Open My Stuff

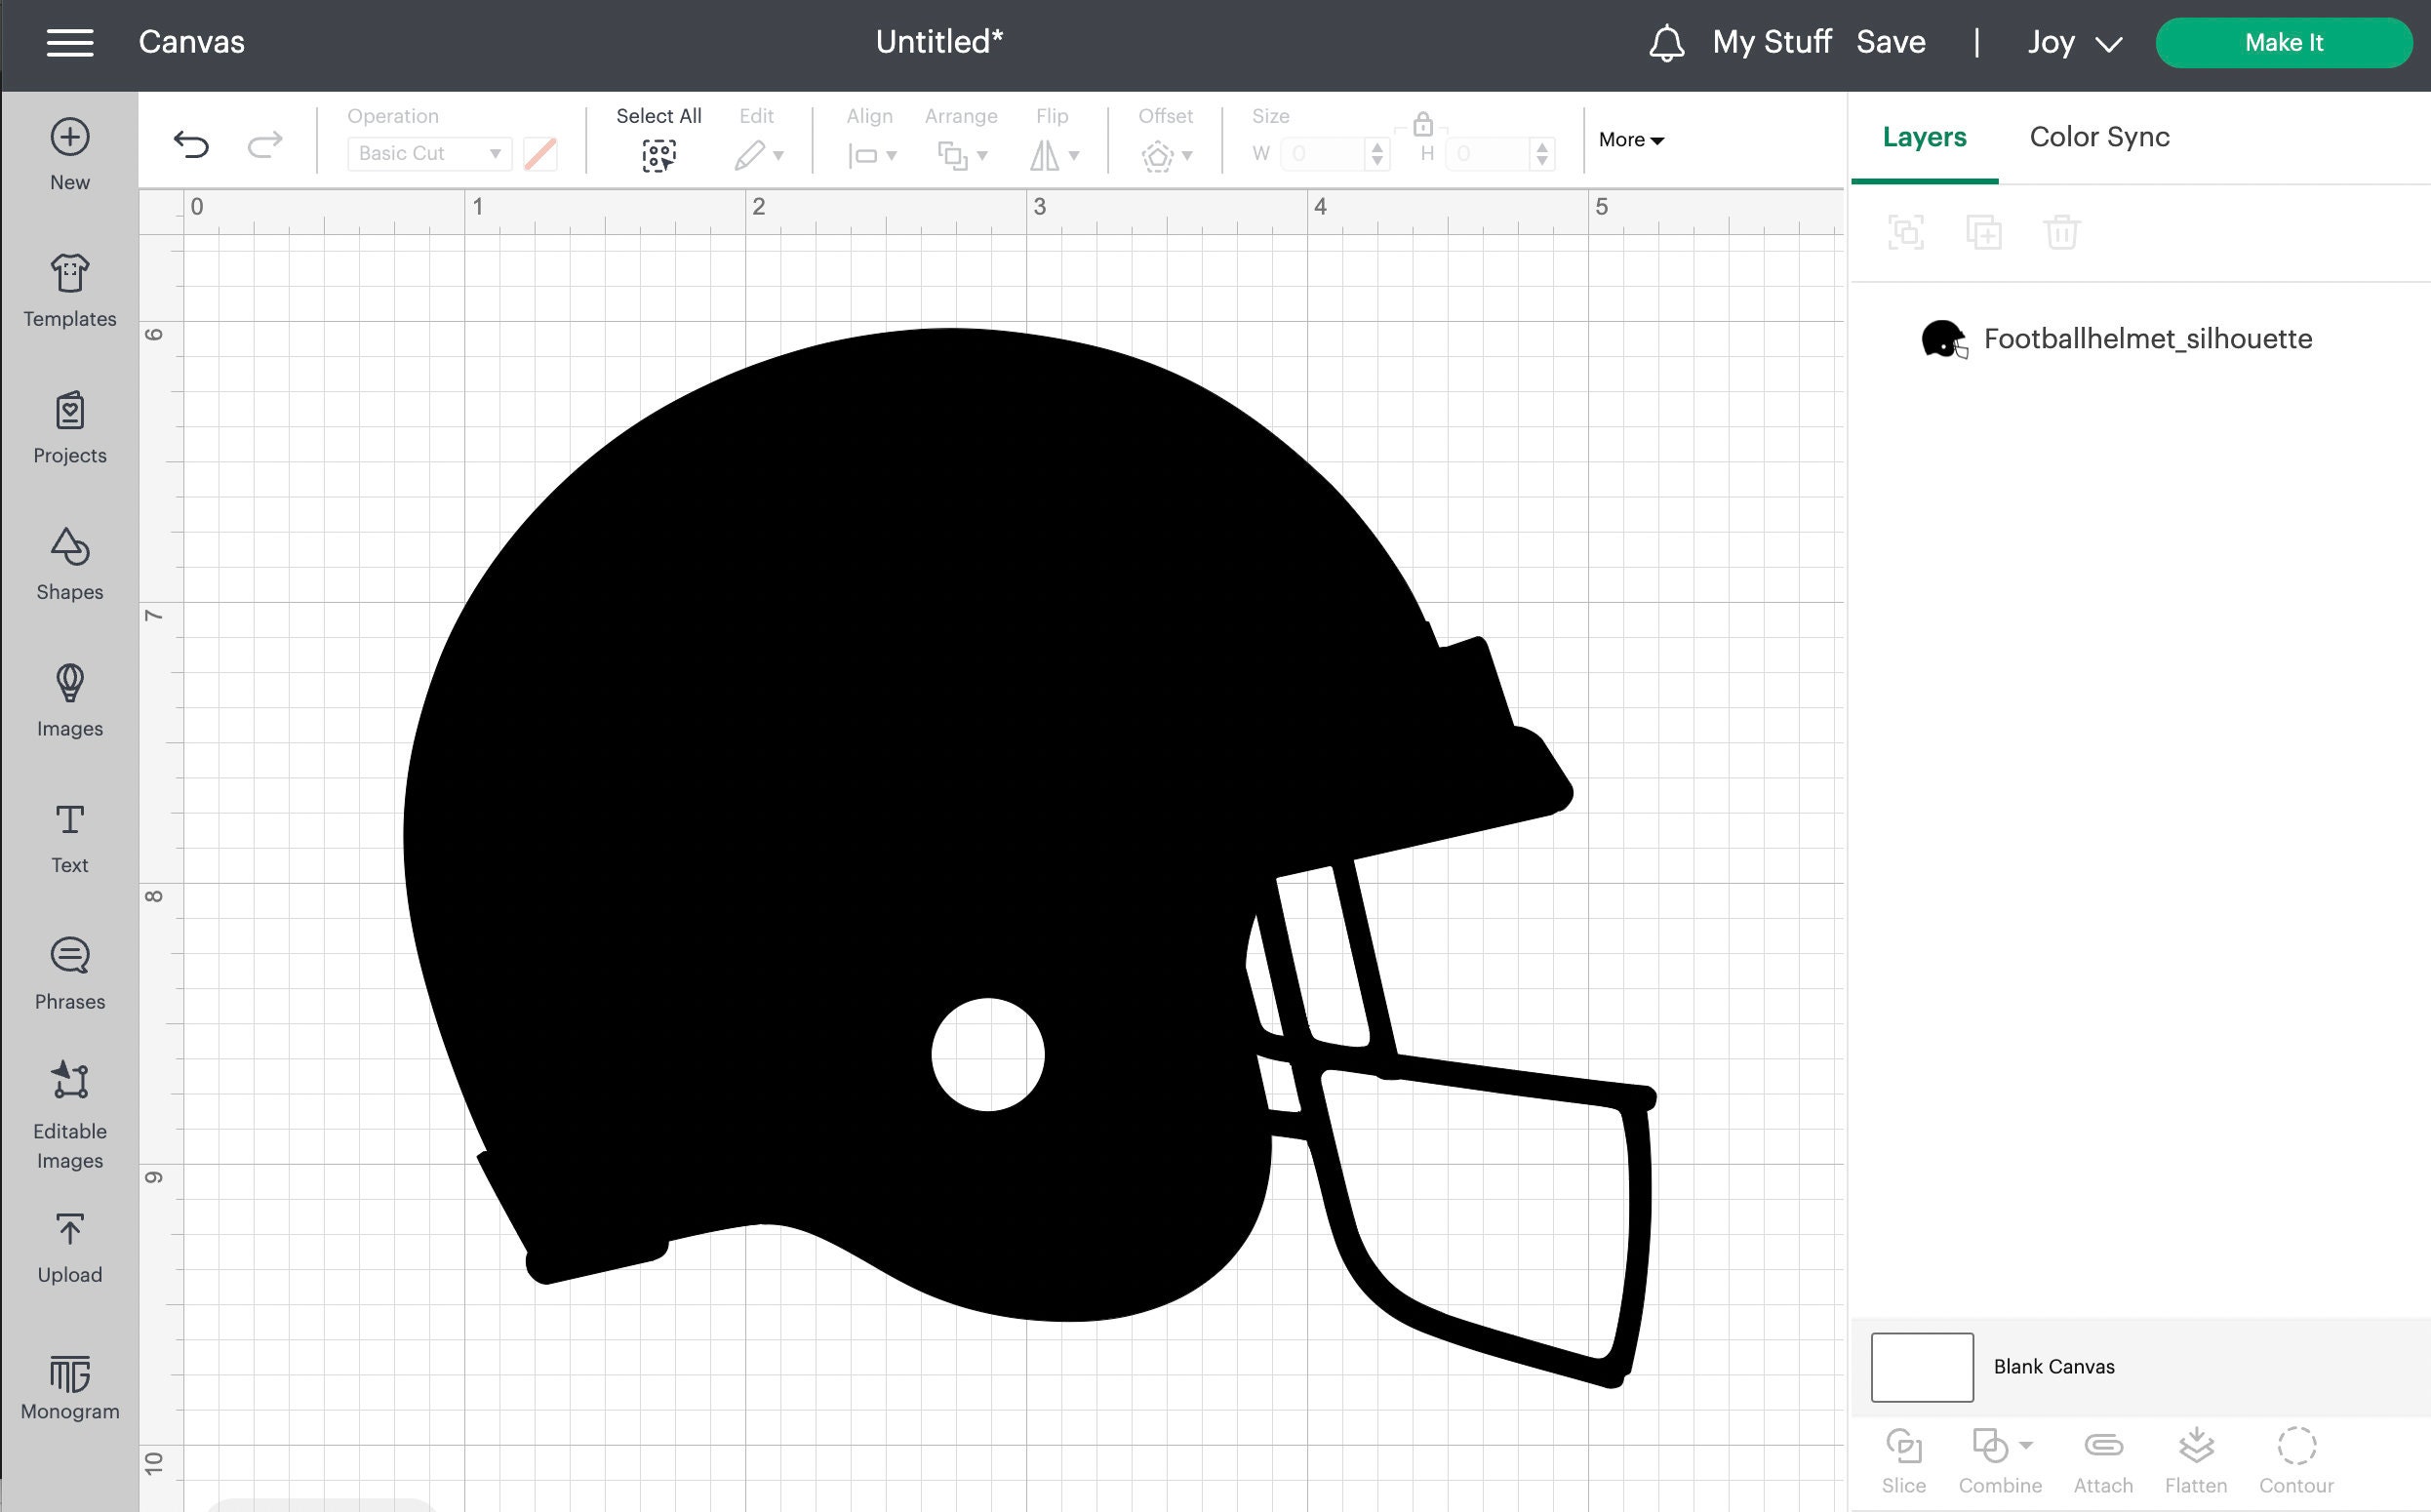[1771, 42]
